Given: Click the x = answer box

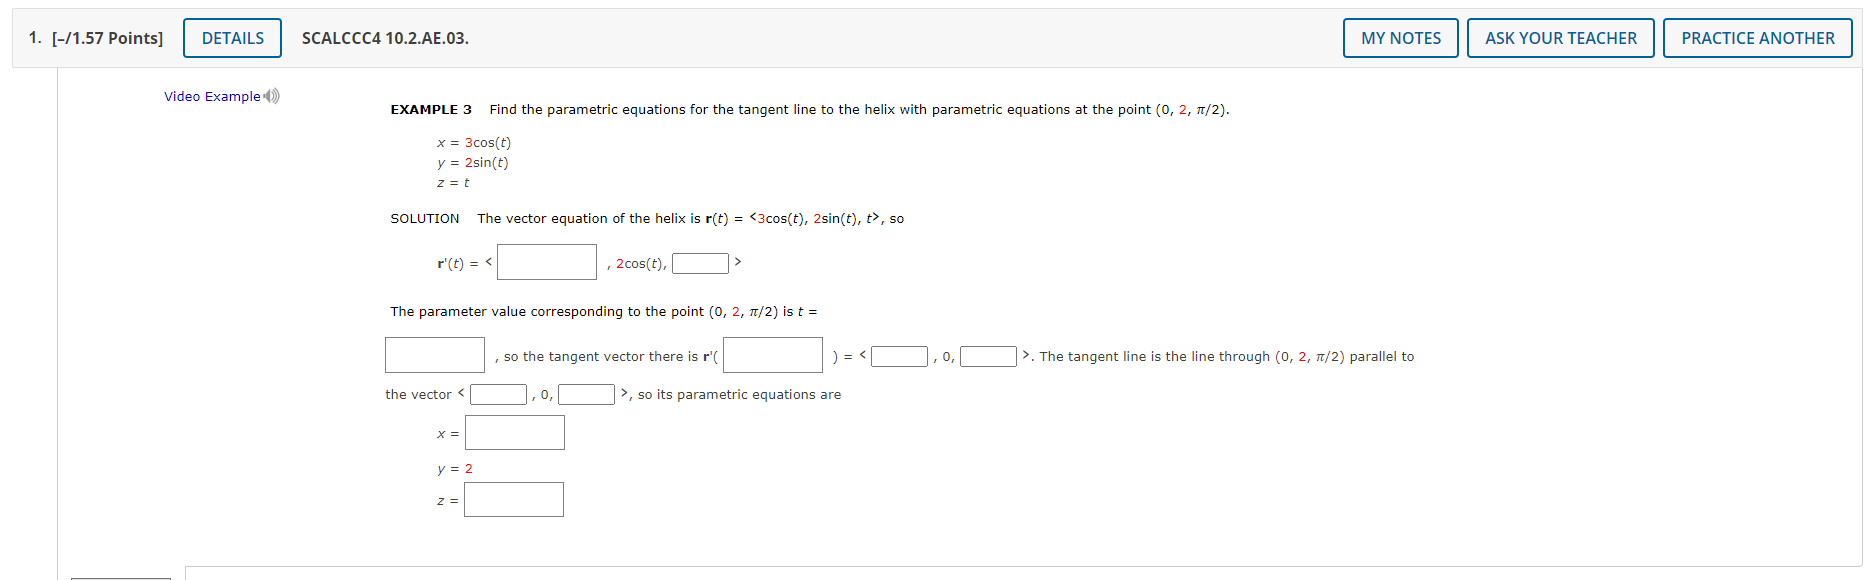Looking at the screenshot, I should [514, 432].
